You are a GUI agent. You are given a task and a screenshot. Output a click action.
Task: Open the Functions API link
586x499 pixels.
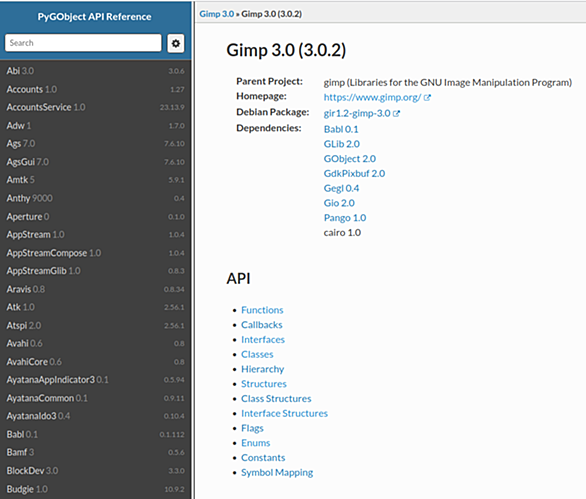tap(262, 310)
